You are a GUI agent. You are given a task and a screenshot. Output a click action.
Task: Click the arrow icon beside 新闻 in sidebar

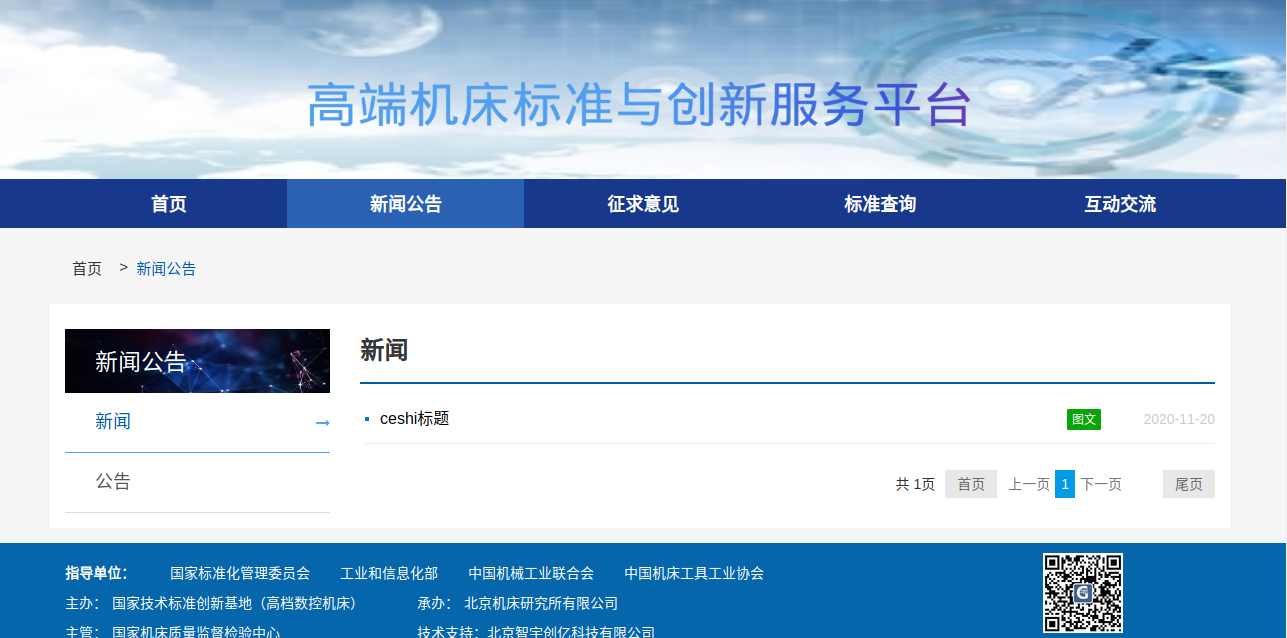point(322,423)
